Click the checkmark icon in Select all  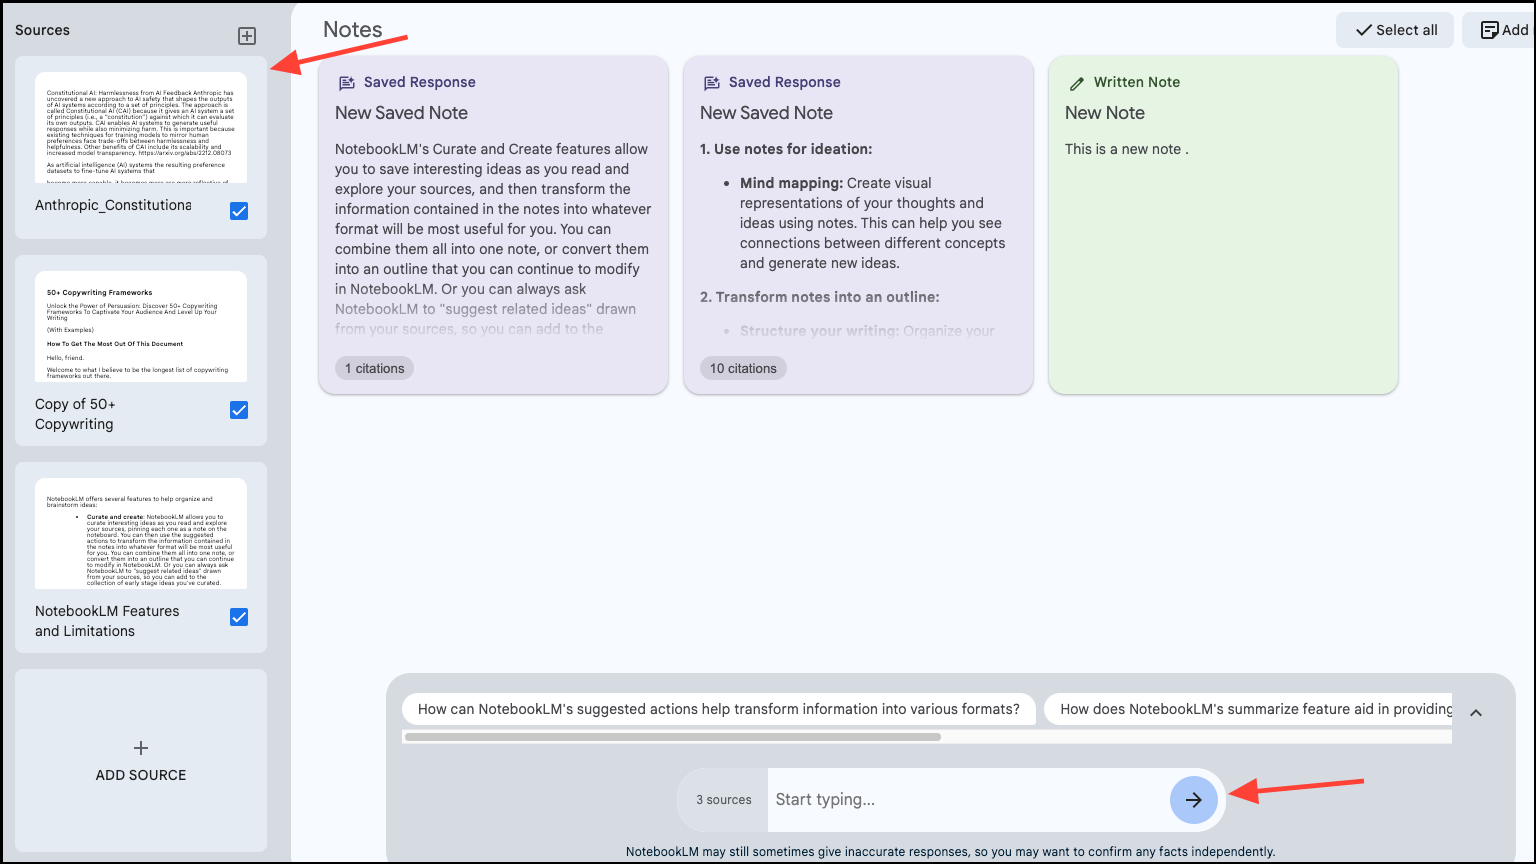1363,30
